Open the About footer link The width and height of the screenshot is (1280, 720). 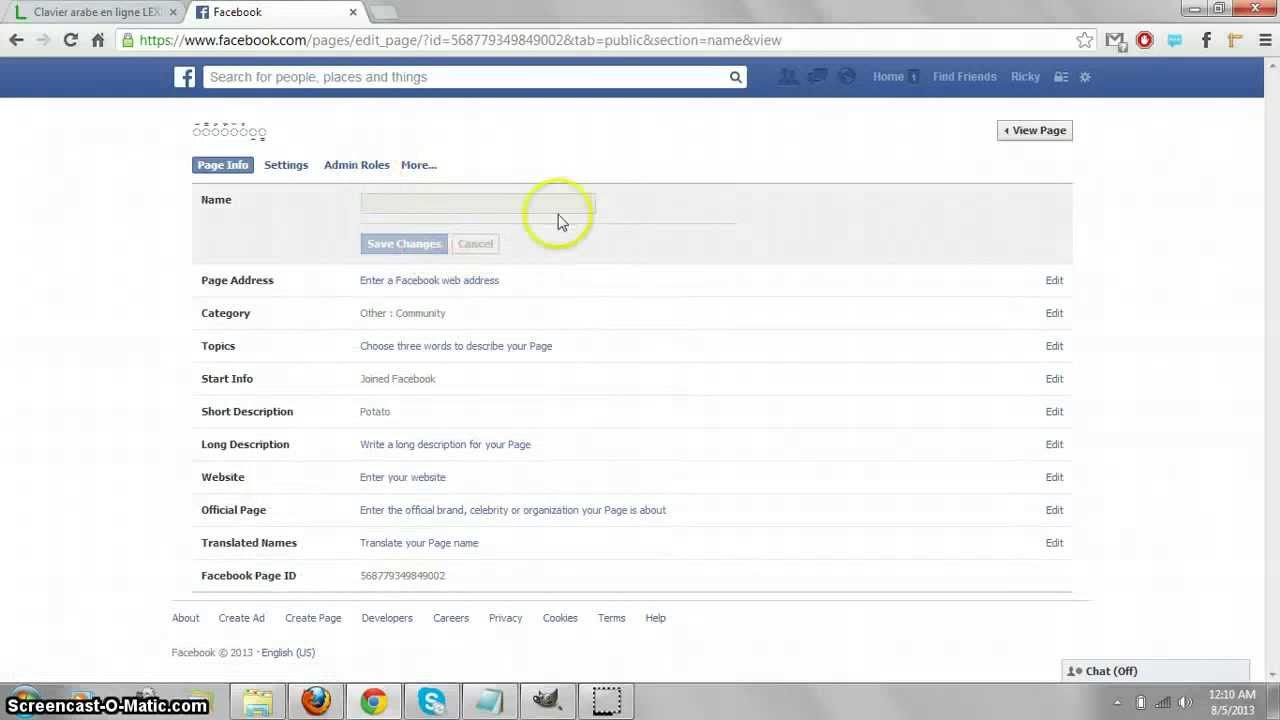pyautogui.click(x=185, y=618)
